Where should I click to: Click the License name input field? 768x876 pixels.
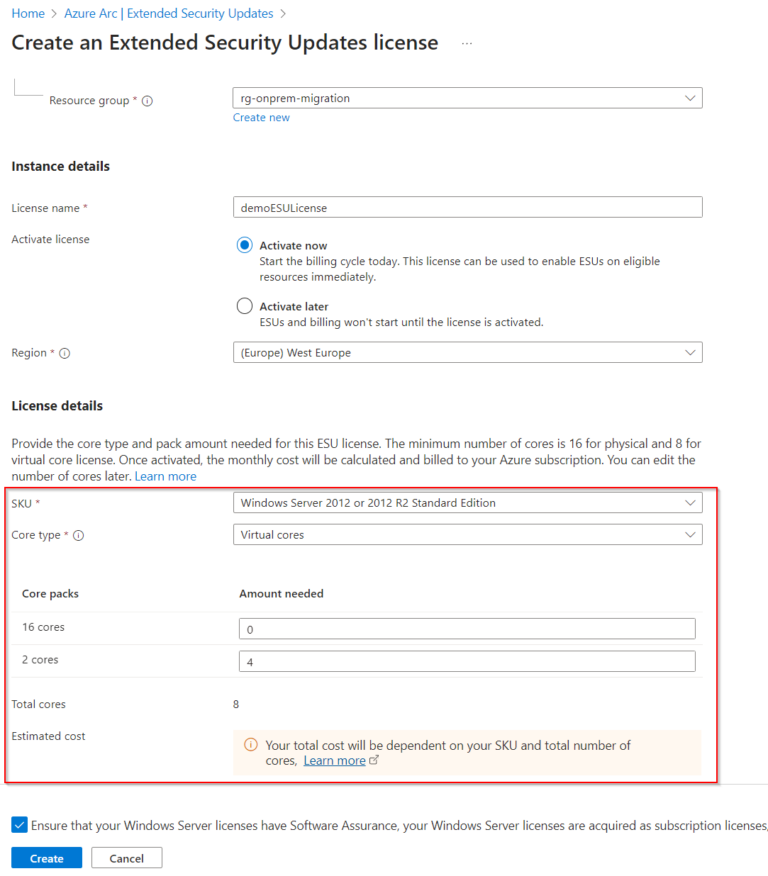tap(466, 207)
